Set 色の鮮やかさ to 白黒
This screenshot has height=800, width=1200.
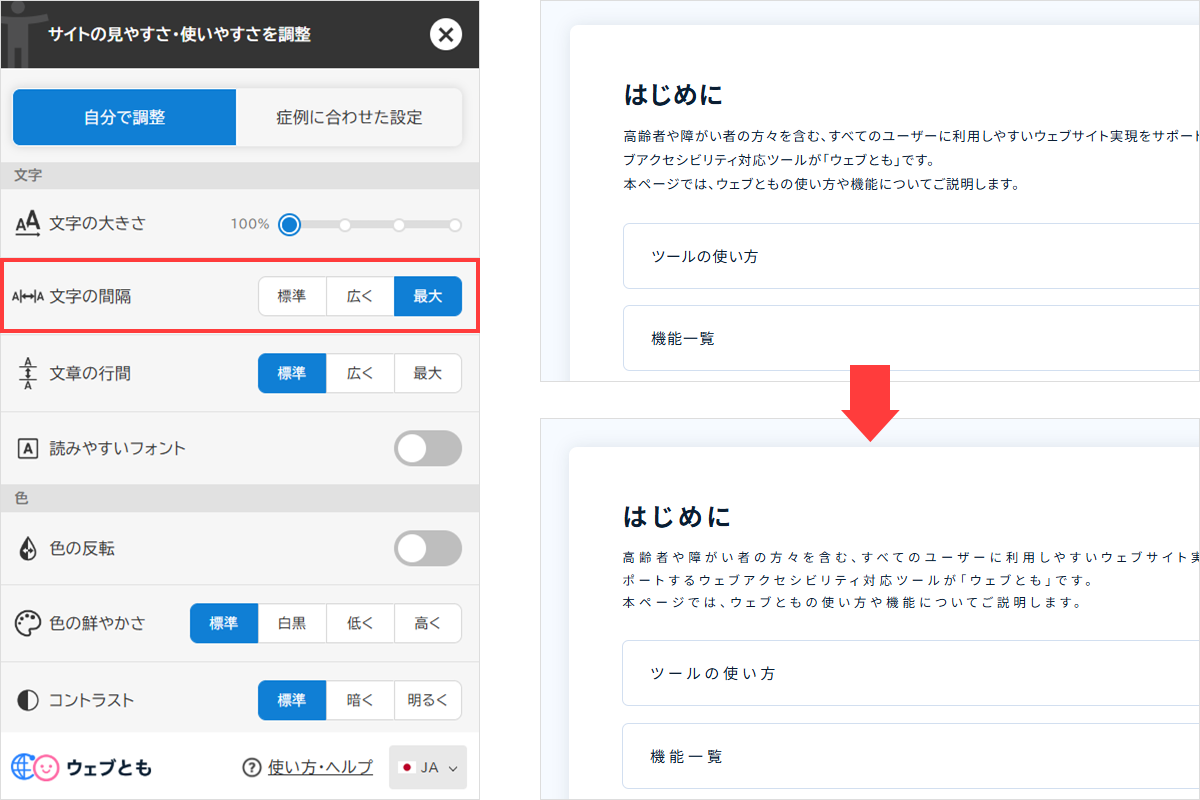[292, 624]
